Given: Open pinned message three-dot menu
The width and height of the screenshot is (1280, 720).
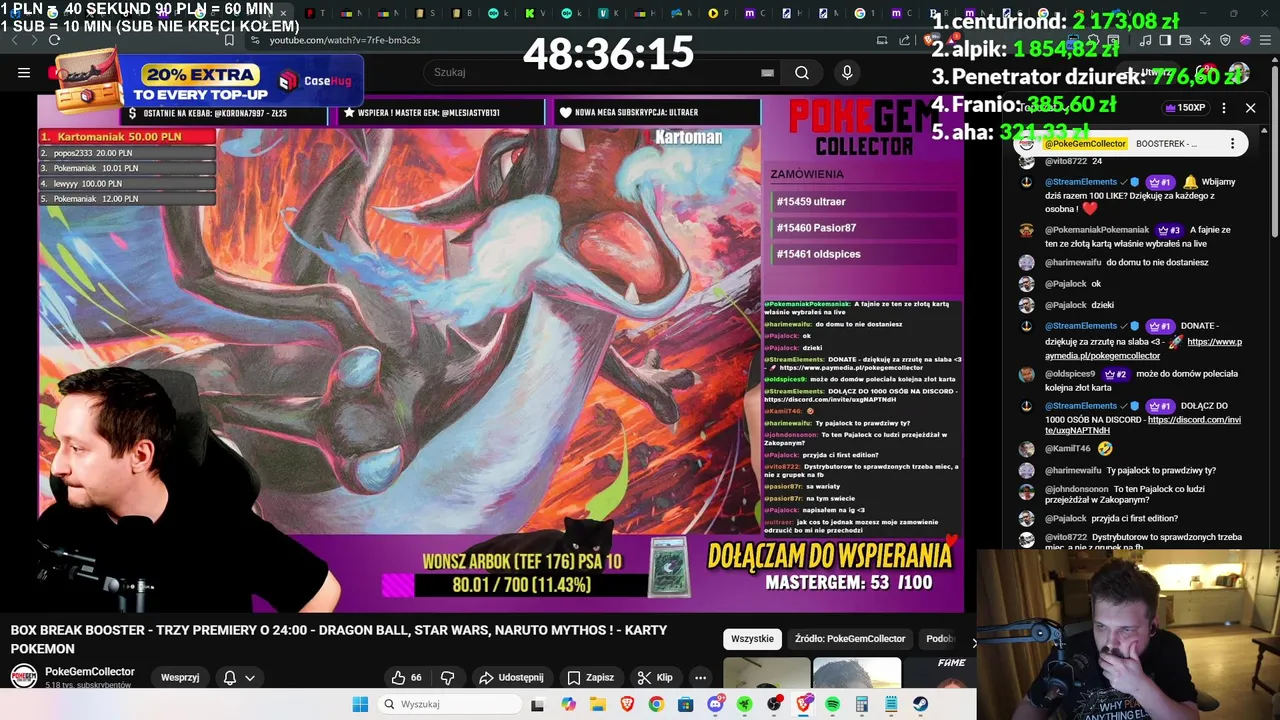Looking at the screenshot, I should click(x=1232, y=144).
